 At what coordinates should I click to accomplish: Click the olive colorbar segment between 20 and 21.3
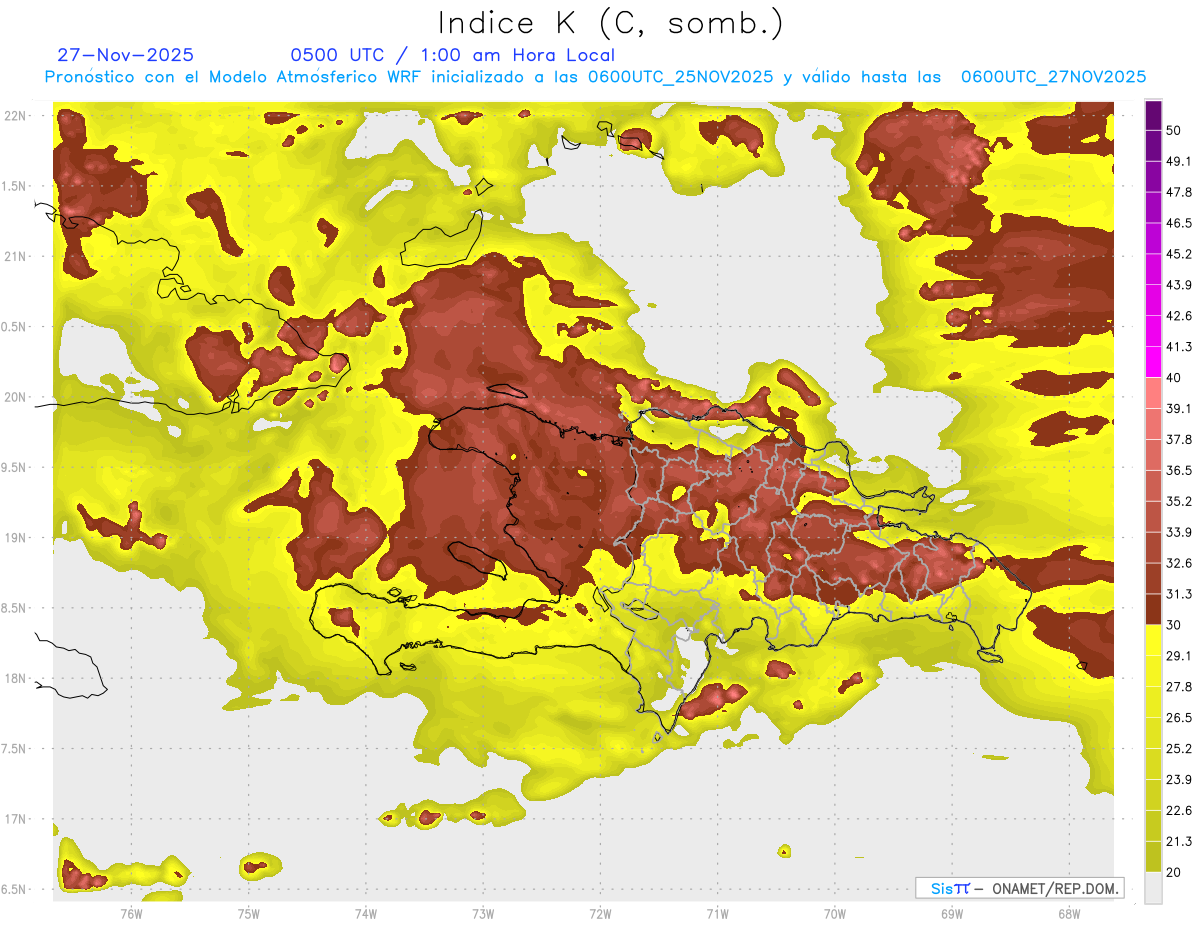click(x=1153, y=857)
